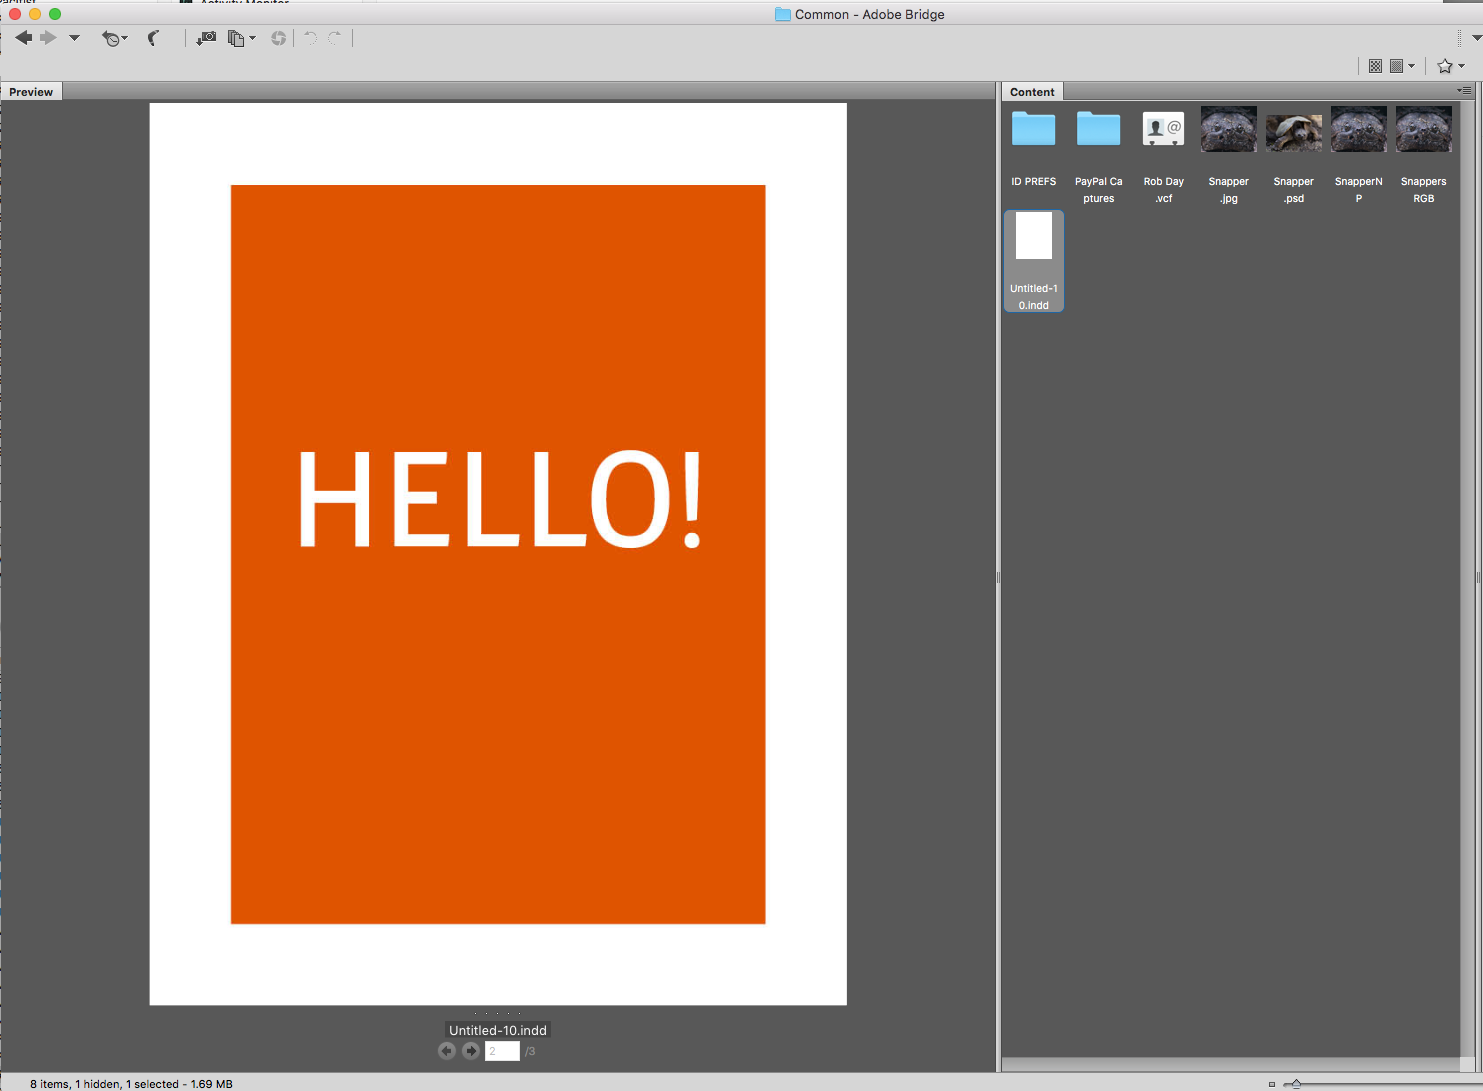1483x1091 pixels.
Task: Open in Camera Raw aperture icon
Action: click(278, 38)
